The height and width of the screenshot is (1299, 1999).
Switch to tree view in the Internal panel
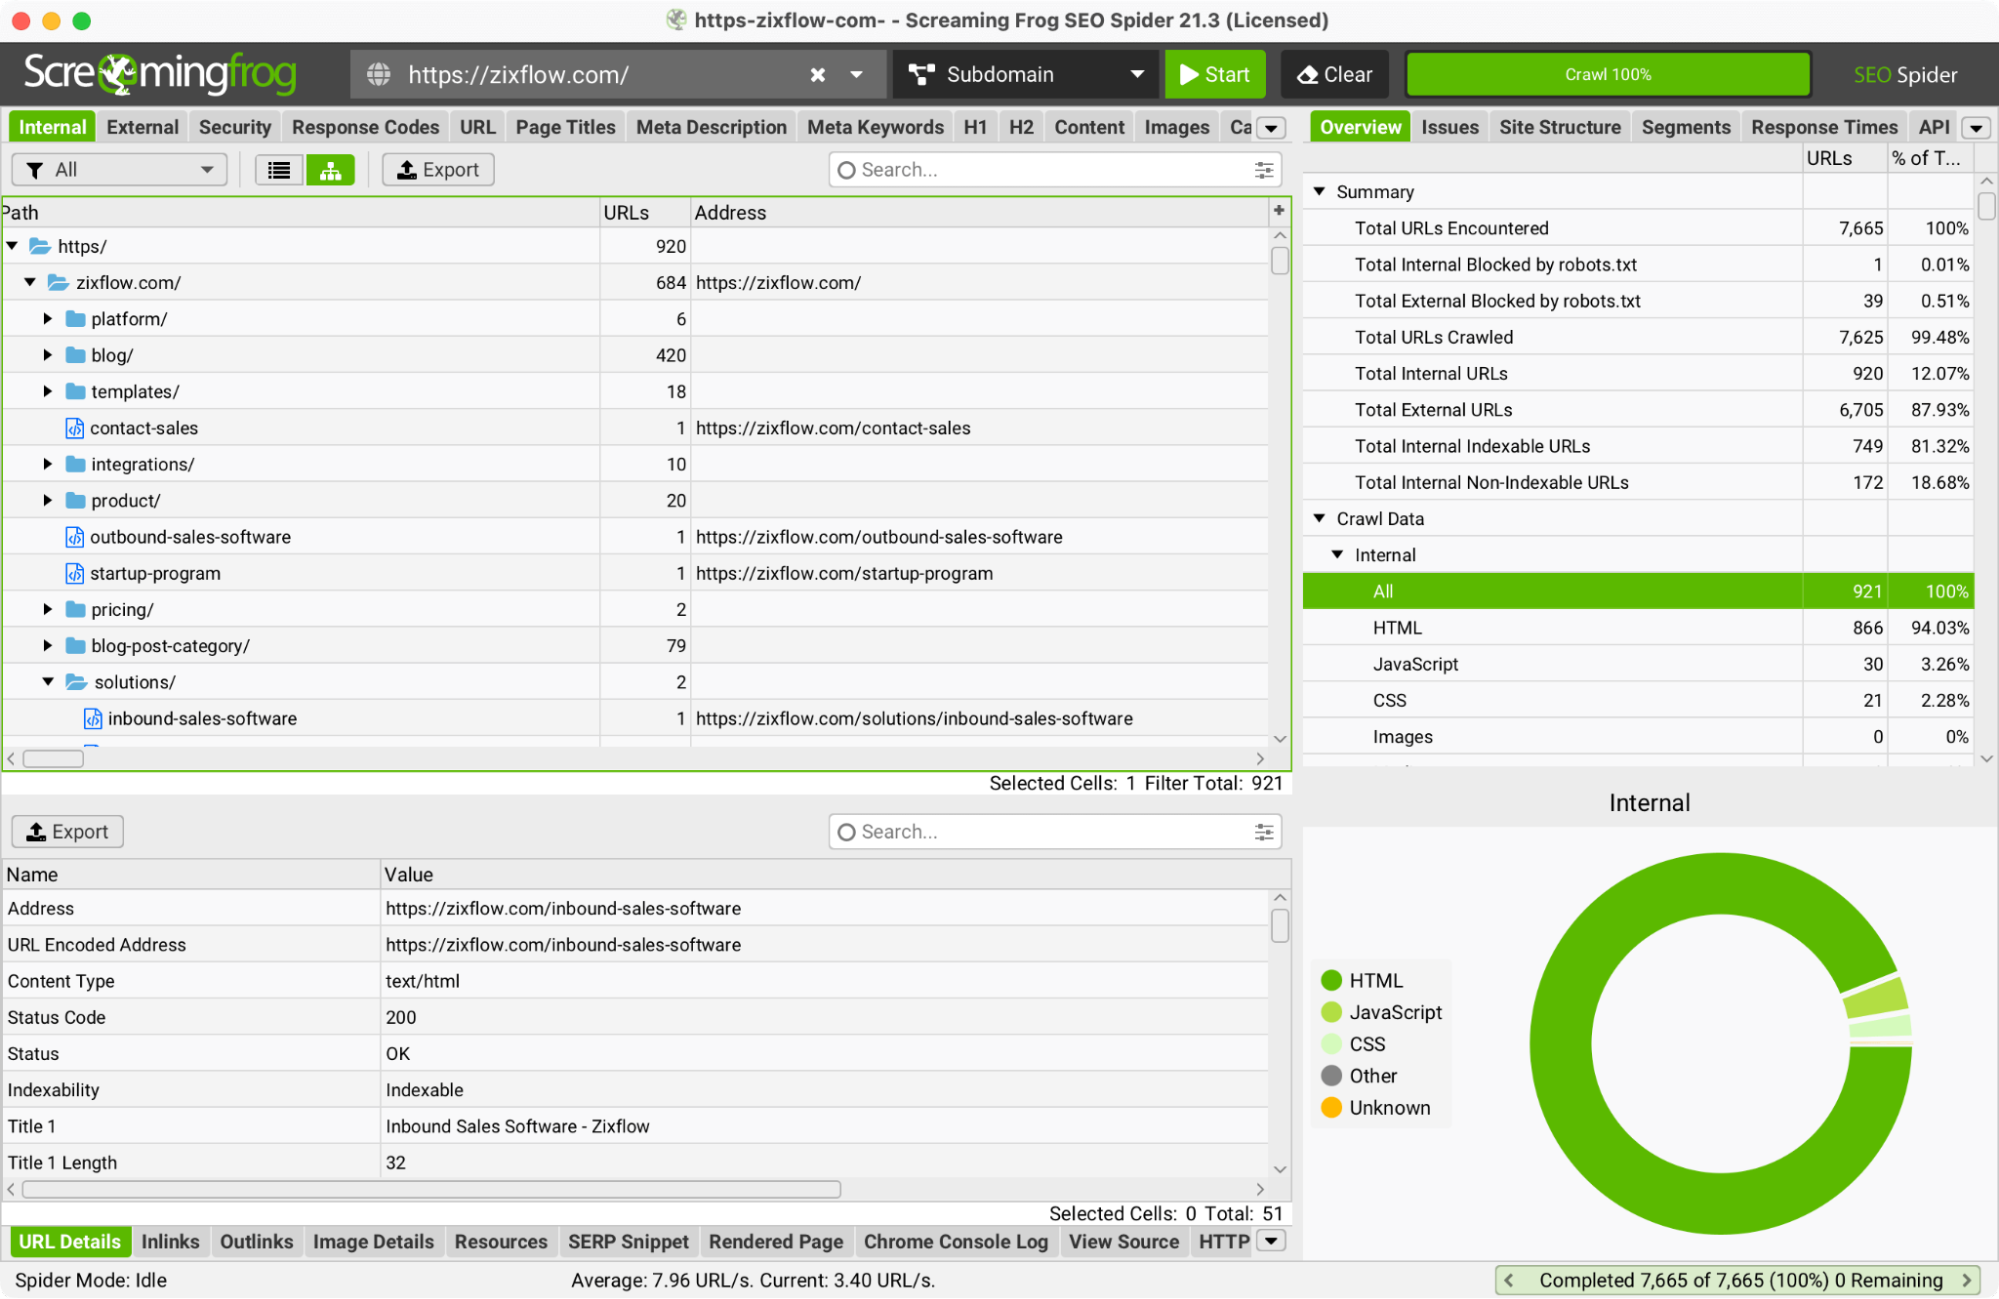pos(330,169)
